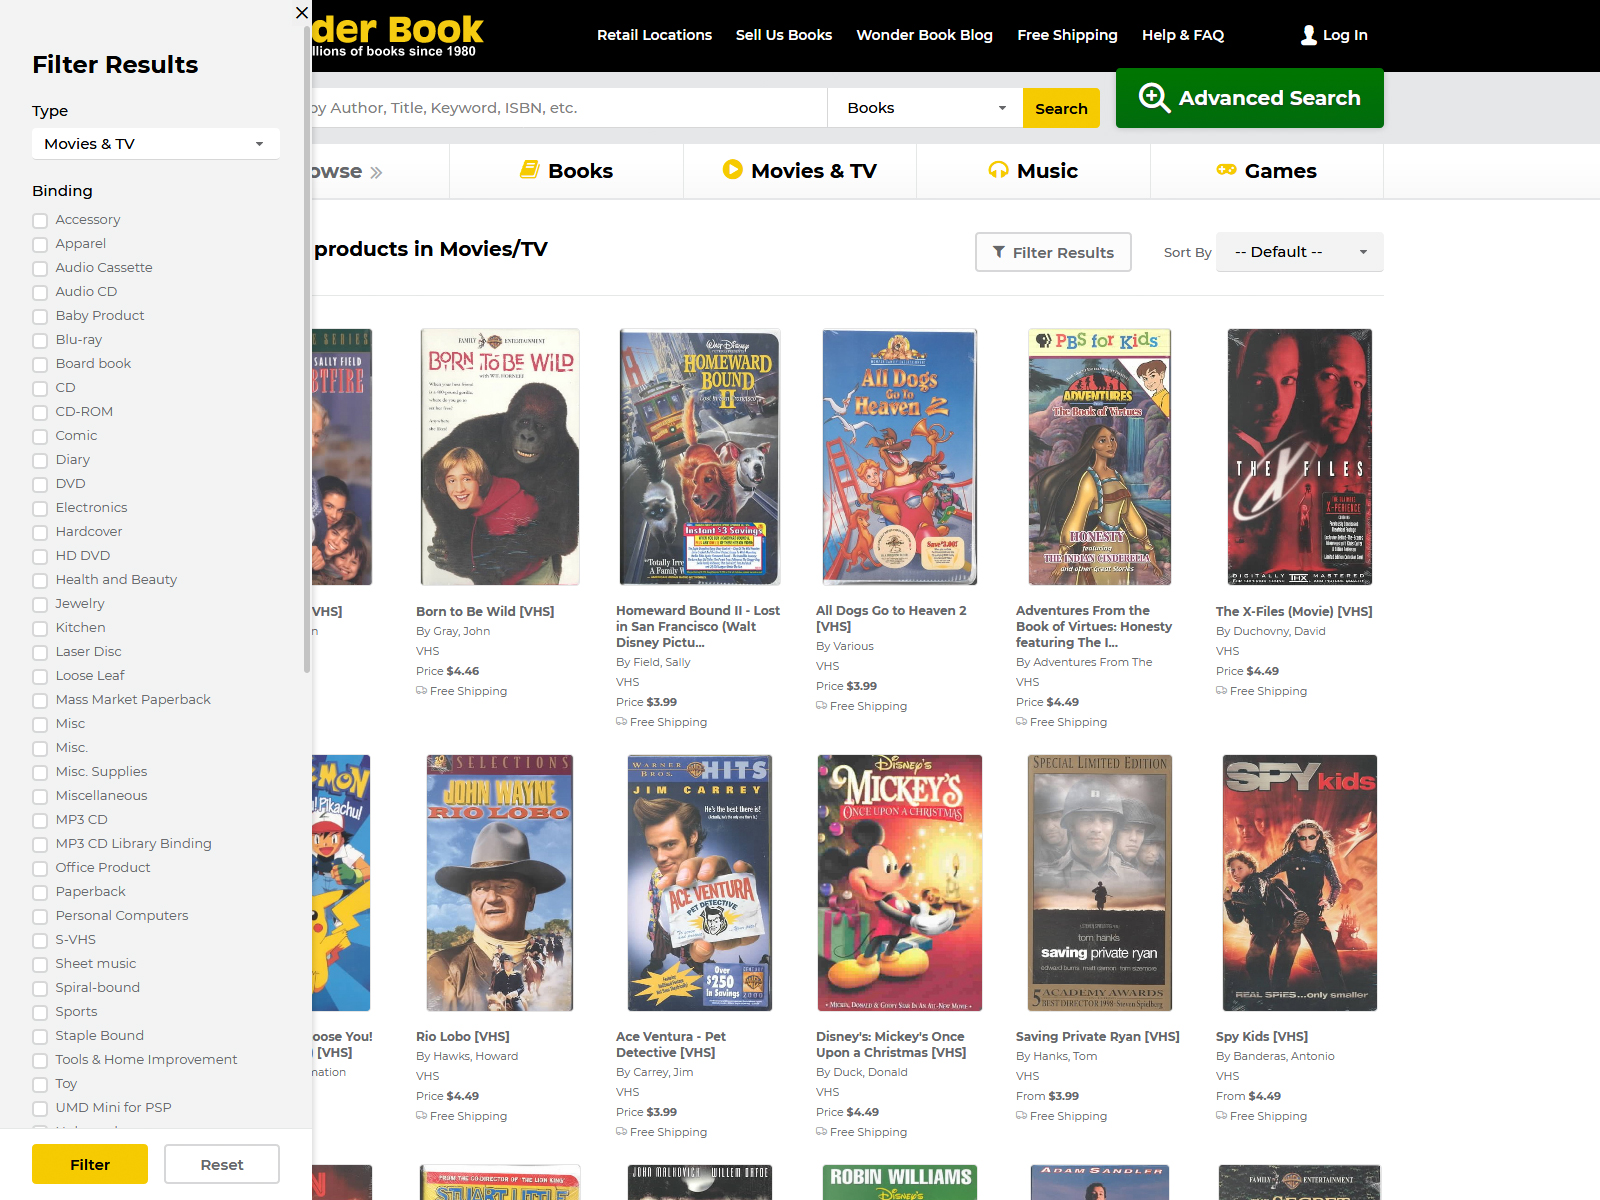Click the Music headphones icon
The image size is (1600, 1200).
[998, 170]
